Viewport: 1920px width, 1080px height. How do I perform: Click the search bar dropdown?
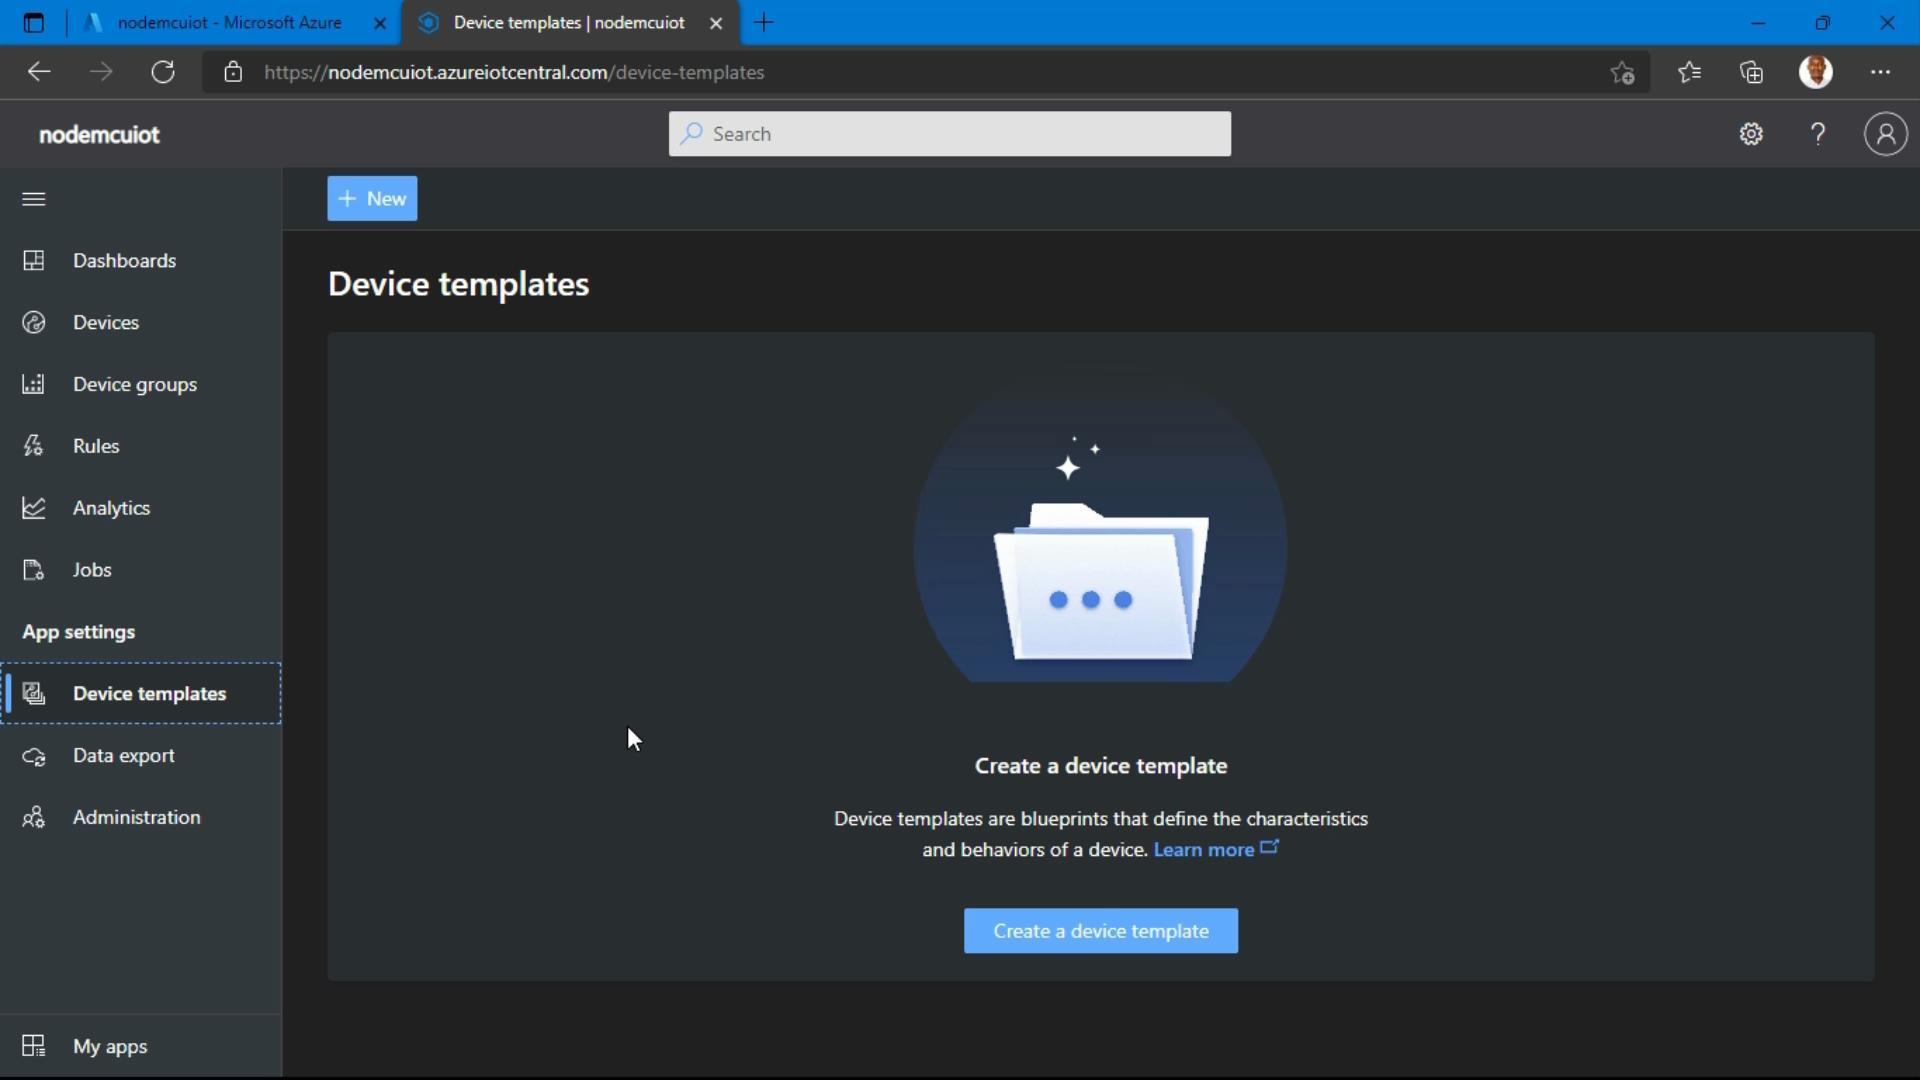949,133
